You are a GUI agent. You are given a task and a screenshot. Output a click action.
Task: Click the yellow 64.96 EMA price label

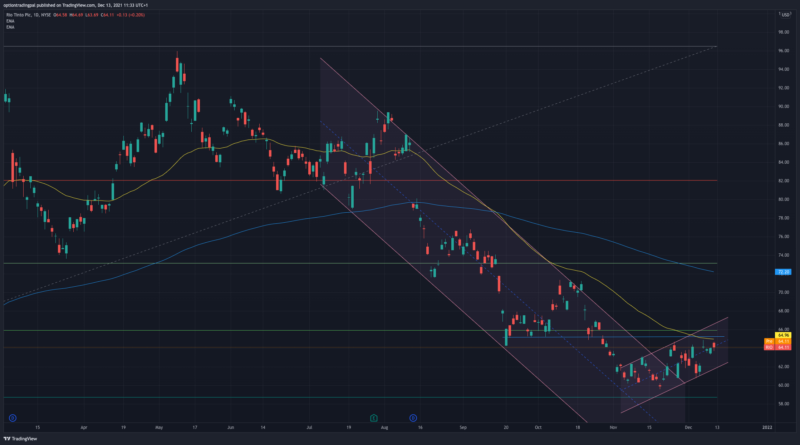[784, 336]
